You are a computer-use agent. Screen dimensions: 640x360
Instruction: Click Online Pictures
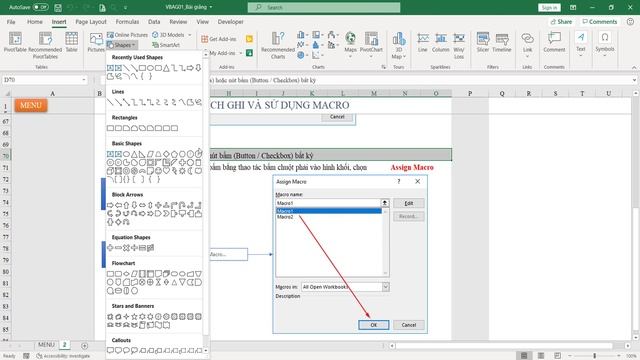click(x=127, y=35)
